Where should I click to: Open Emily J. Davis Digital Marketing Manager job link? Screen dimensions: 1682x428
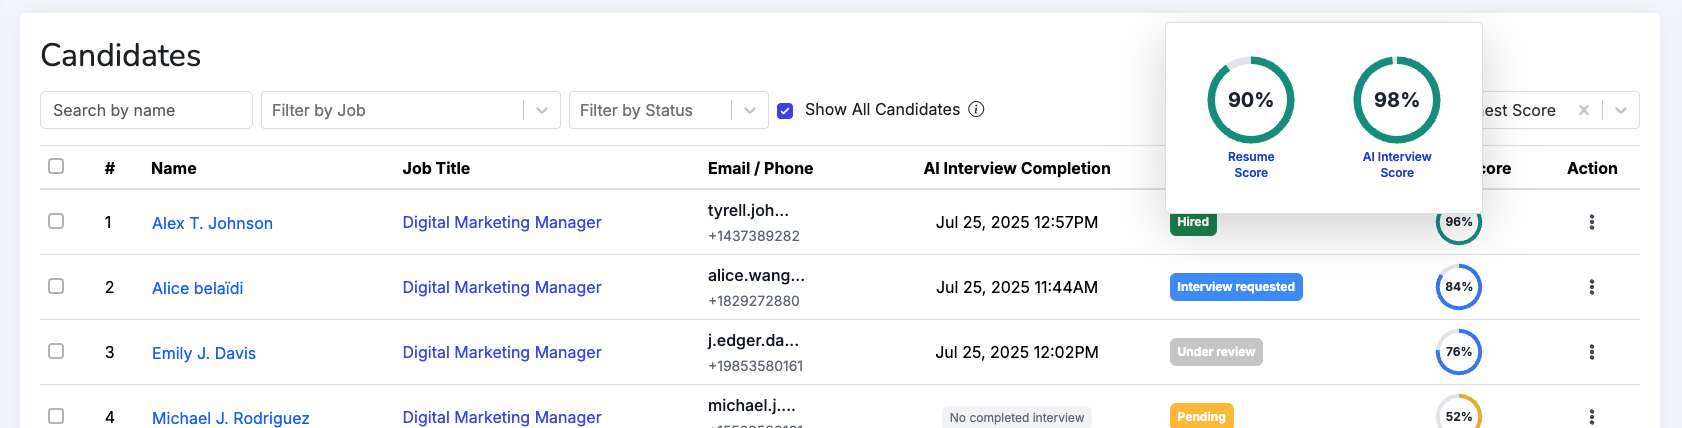tap(502, 352)
